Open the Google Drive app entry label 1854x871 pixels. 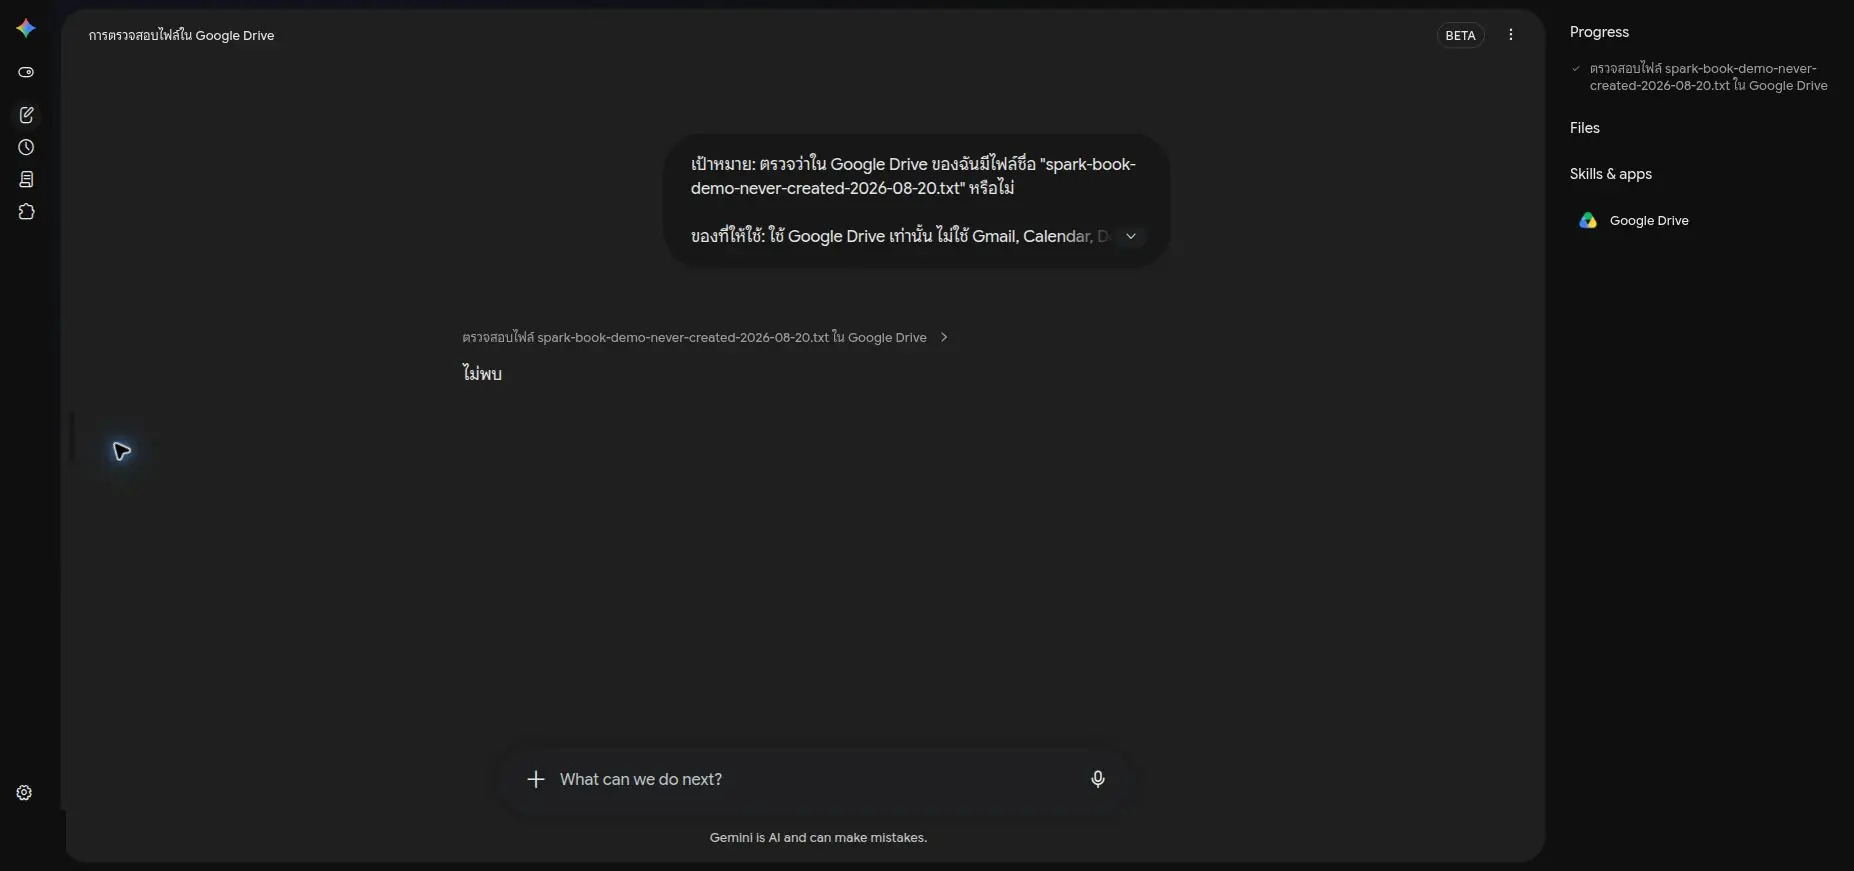[x=1649, y=221]
